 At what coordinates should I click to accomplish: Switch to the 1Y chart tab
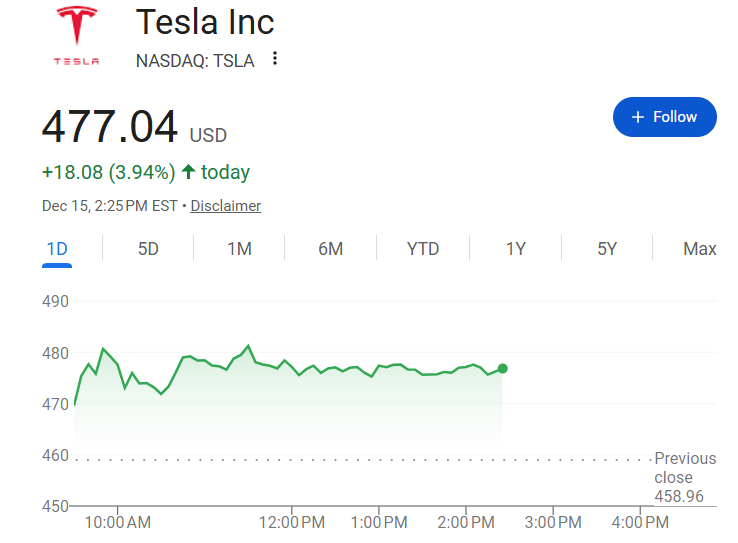coord(515,249)
